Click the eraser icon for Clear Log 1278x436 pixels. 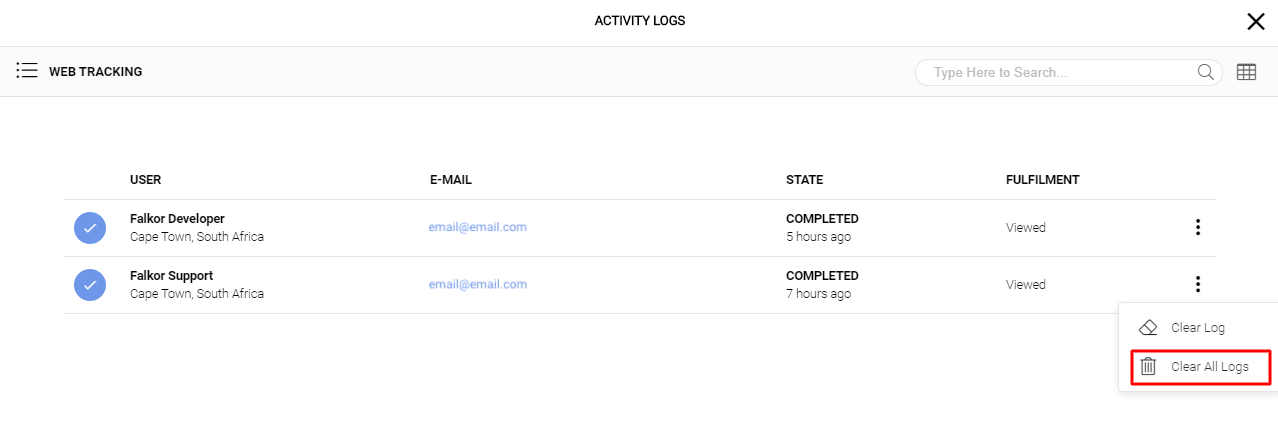click(x=1148, y=328)
